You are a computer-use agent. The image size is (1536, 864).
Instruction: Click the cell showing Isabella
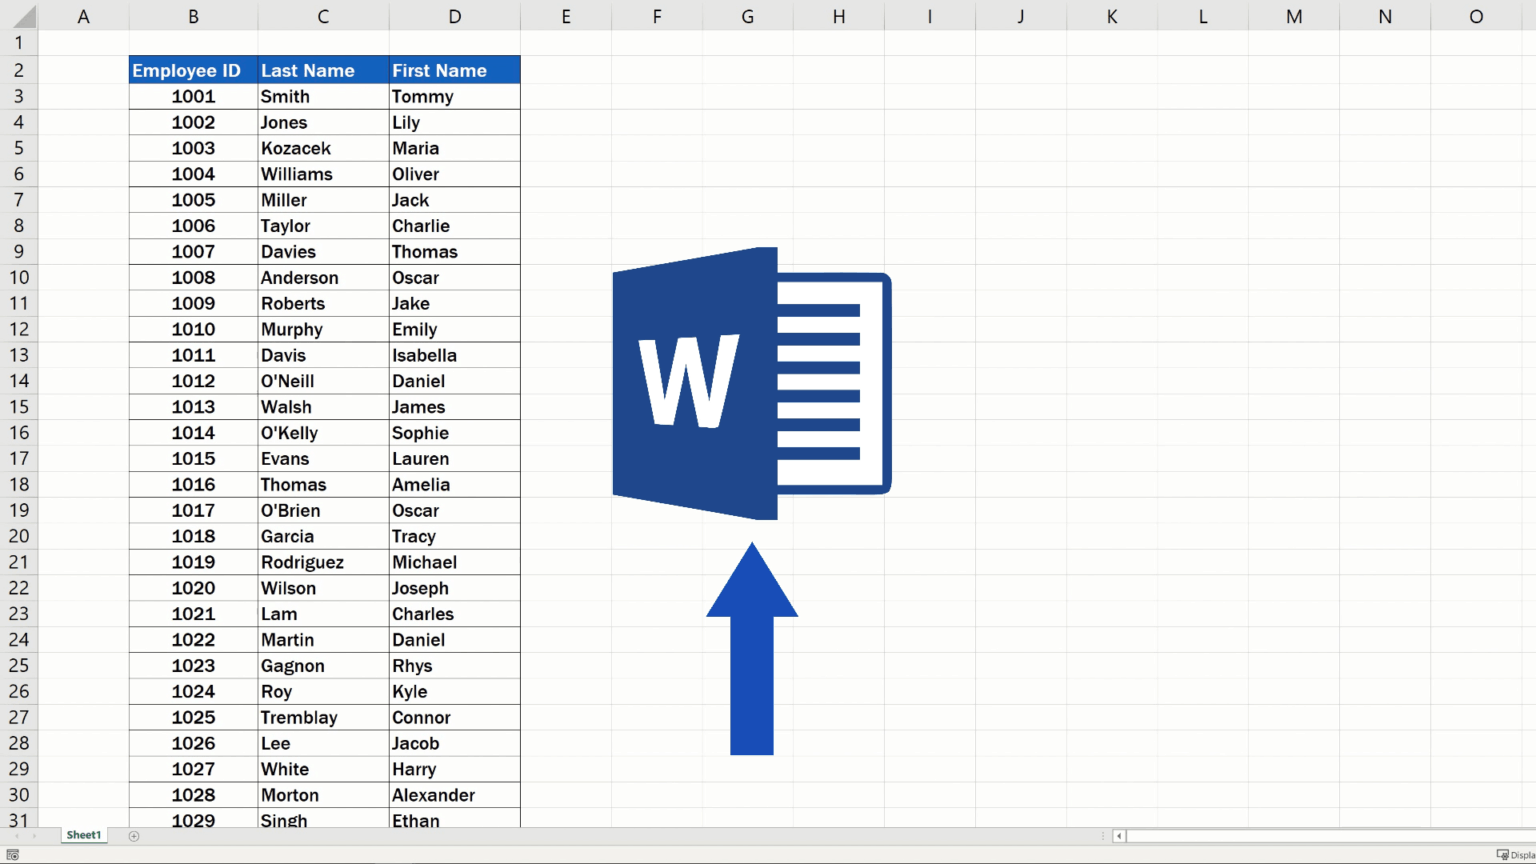click(425, 354)
